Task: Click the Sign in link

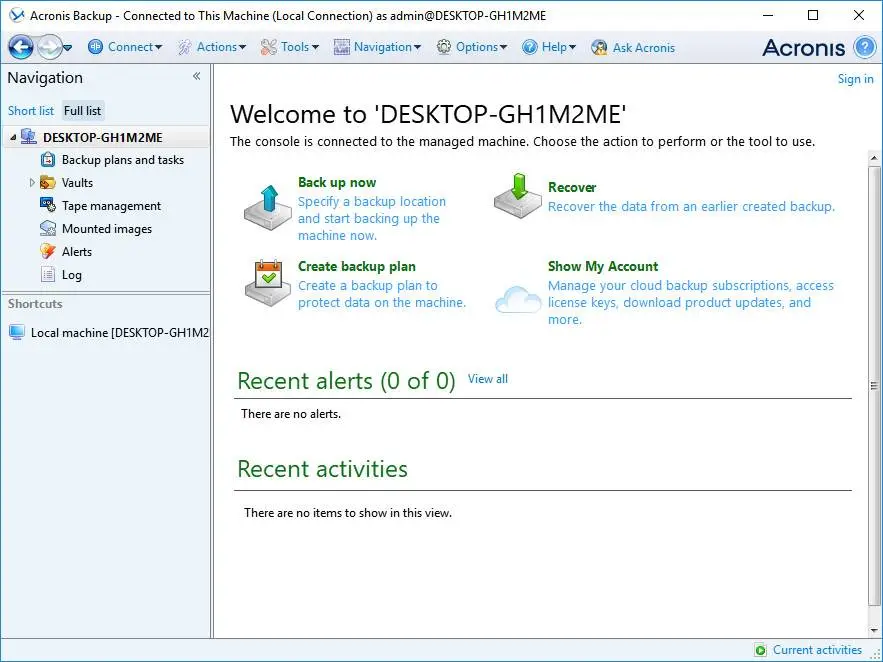Action: [x=855, y=79]
